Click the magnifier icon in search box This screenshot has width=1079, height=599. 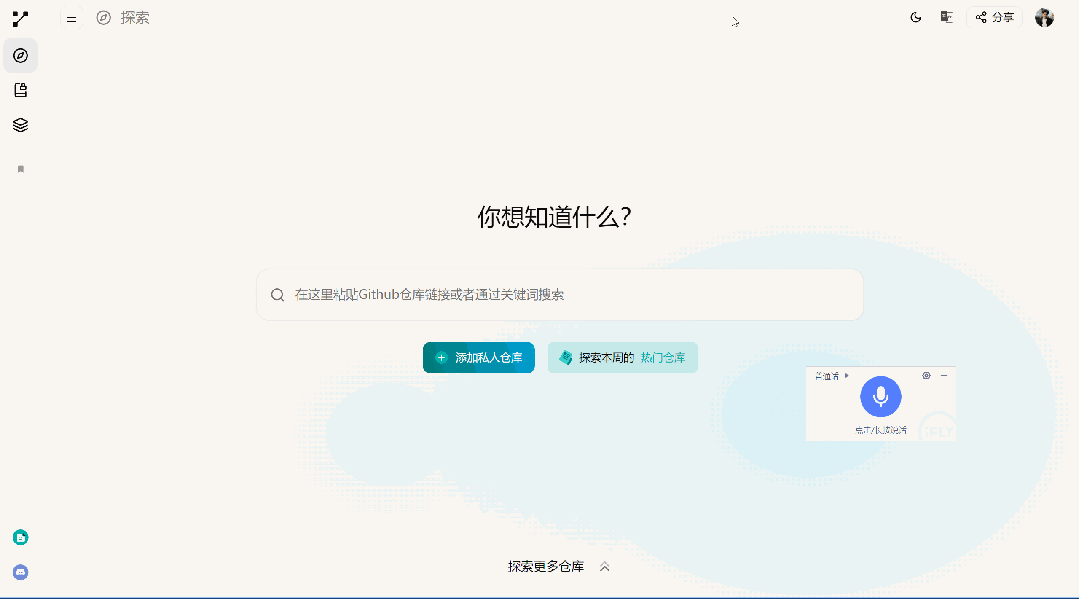[x=277, y=295]
